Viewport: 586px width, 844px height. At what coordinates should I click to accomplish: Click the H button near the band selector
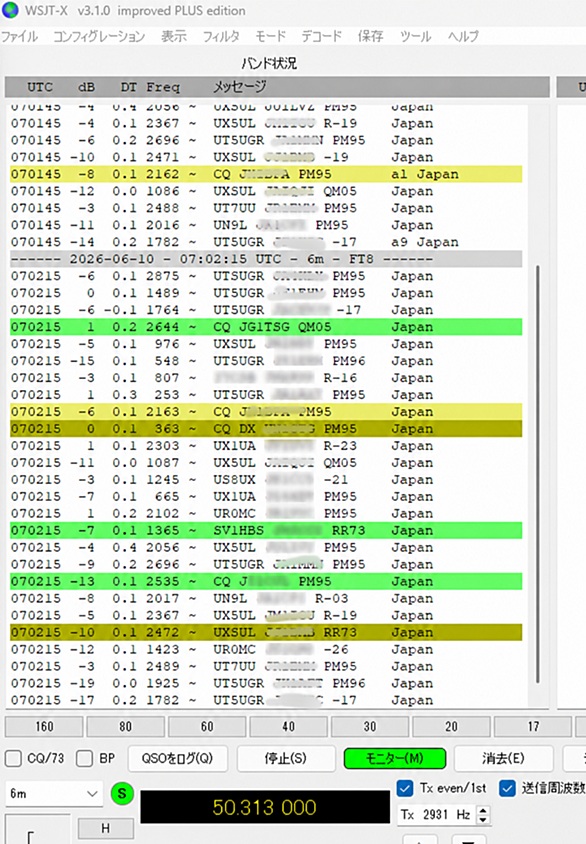pos(105,828)
